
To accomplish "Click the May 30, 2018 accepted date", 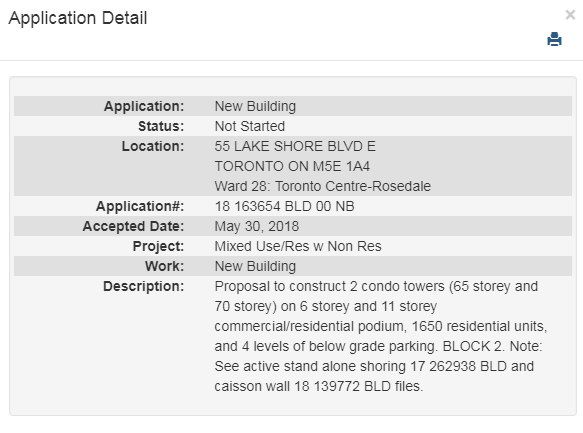I will point(257,226).
